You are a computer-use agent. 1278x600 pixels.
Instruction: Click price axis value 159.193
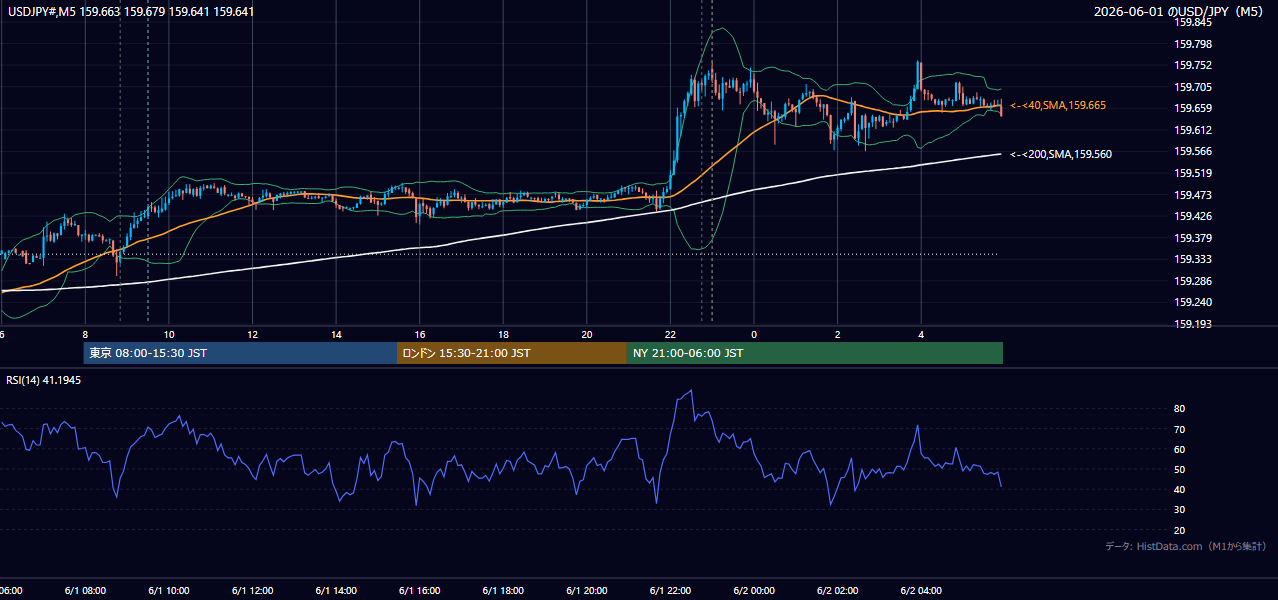click(1194, 324)
